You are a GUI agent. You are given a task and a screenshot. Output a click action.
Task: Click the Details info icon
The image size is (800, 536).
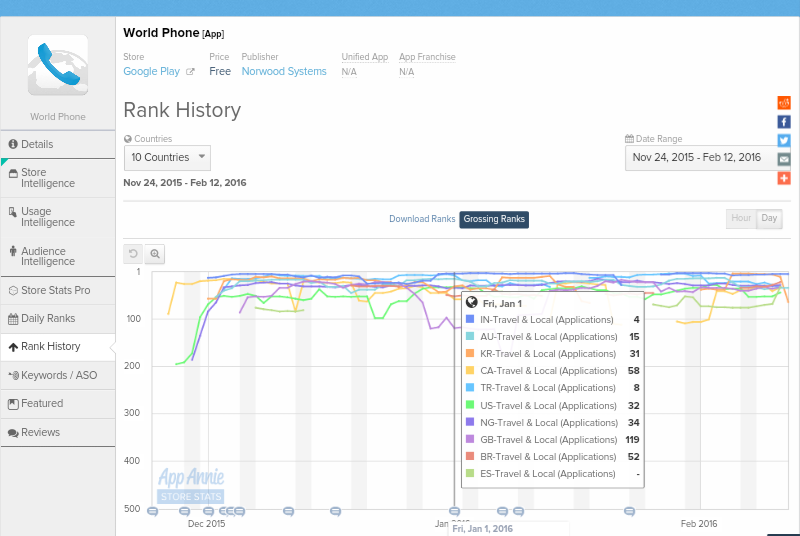13,144
